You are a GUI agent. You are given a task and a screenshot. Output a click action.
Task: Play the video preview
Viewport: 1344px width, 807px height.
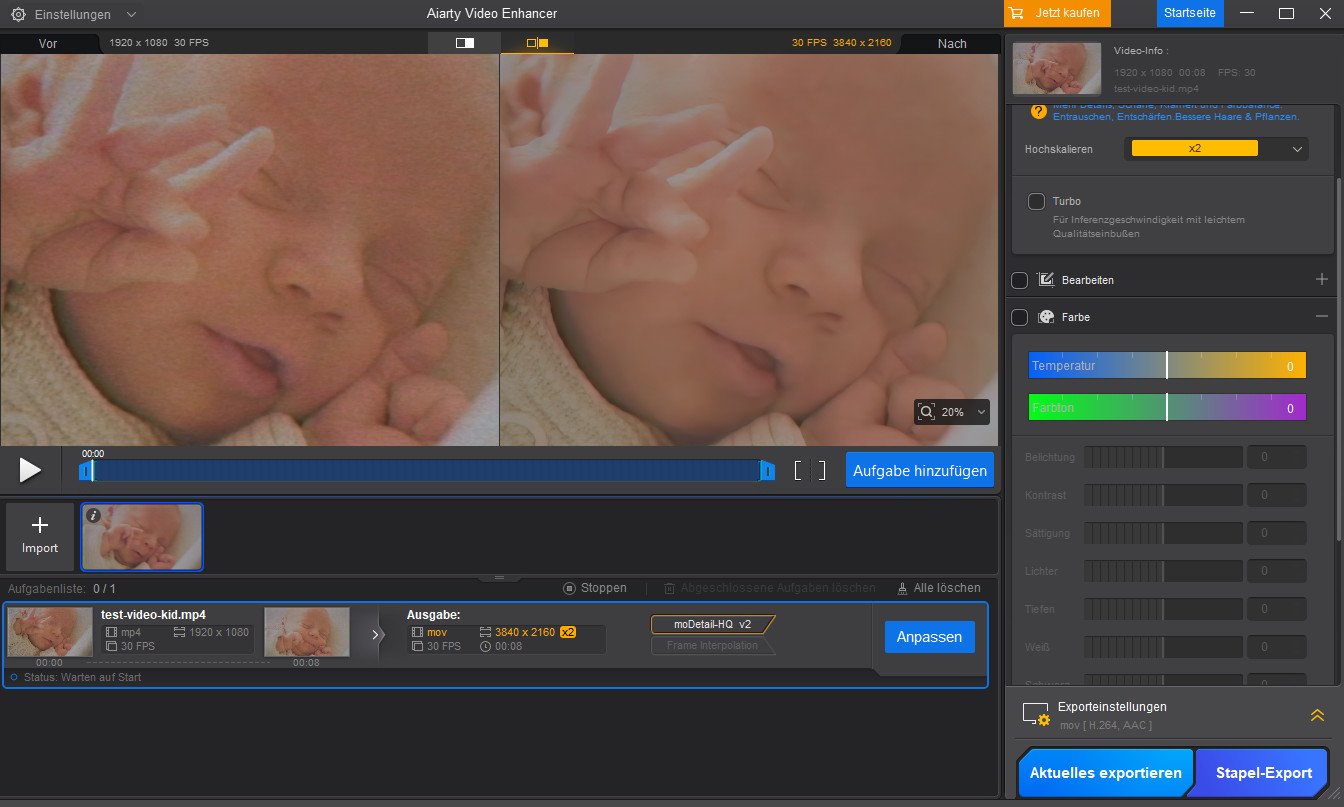coord(30,470)
